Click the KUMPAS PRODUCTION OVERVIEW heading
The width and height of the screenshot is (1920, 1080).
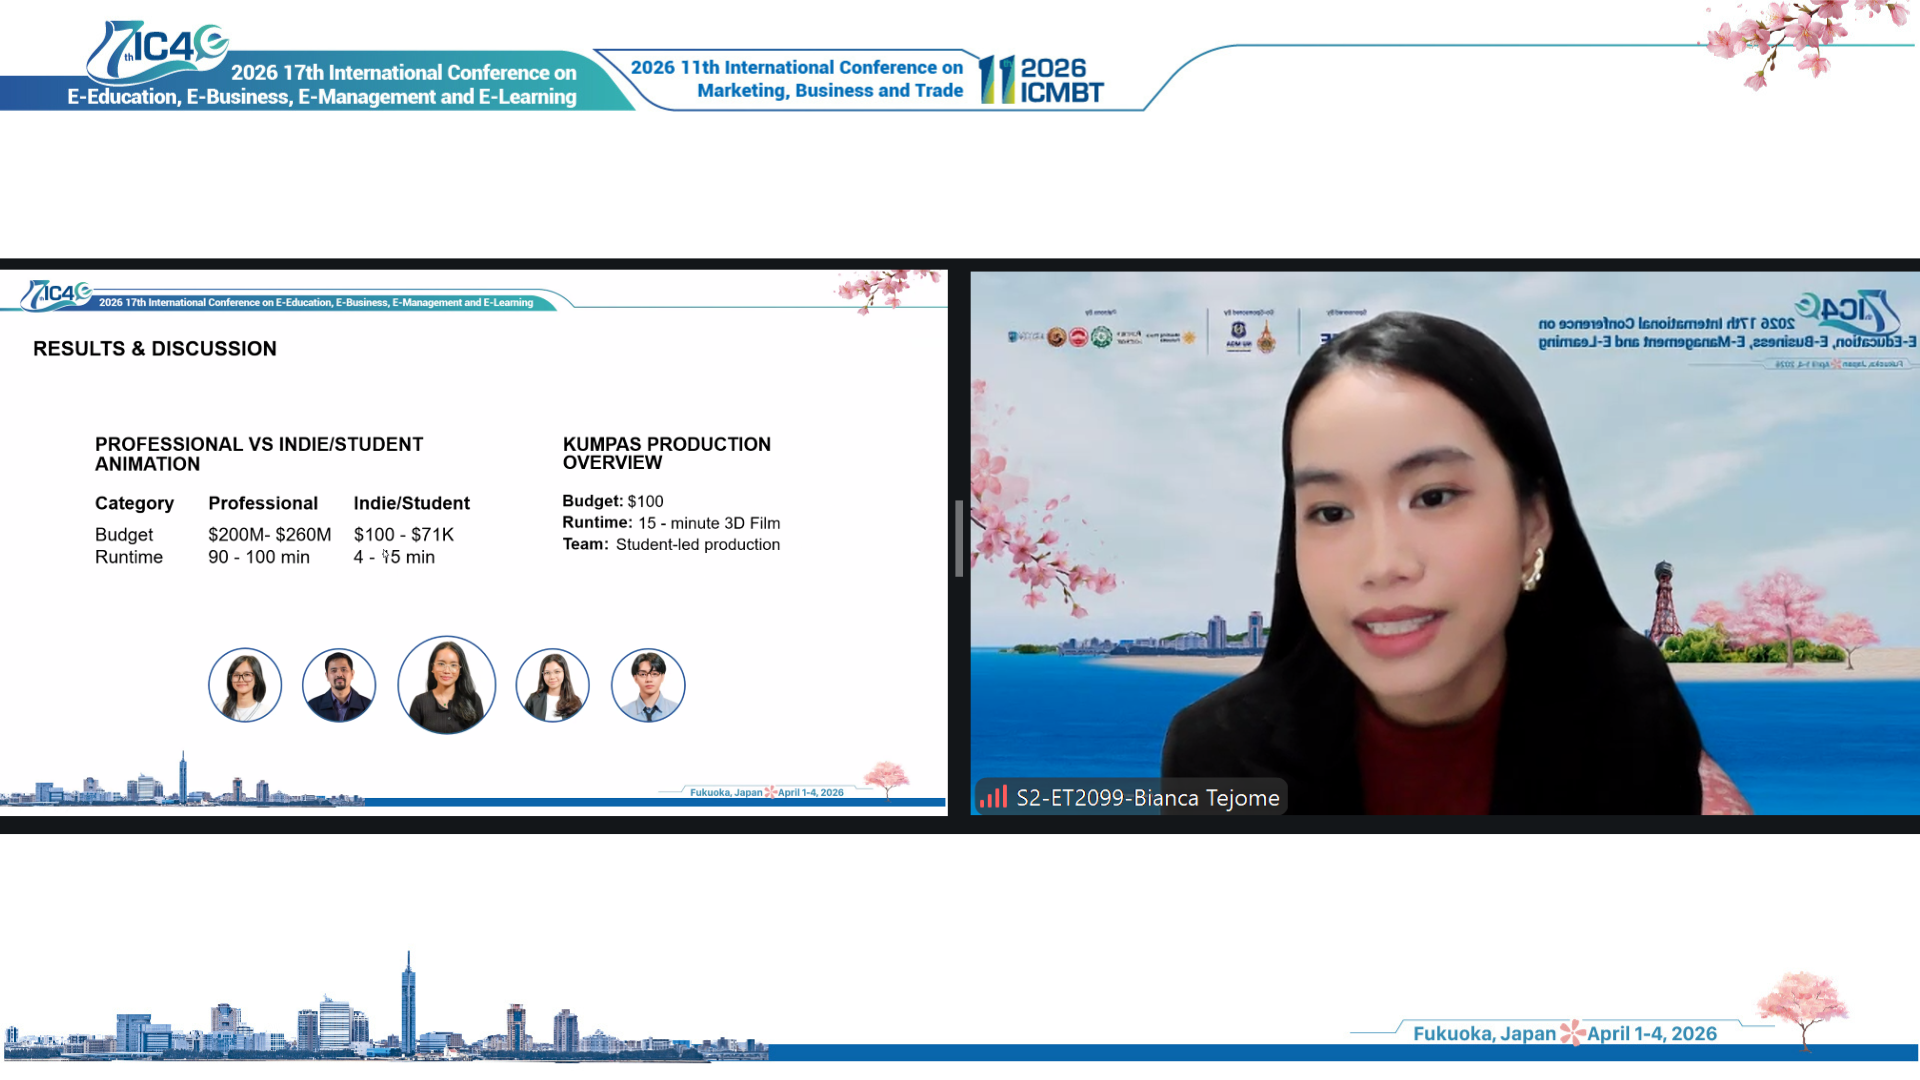(667, 453)
